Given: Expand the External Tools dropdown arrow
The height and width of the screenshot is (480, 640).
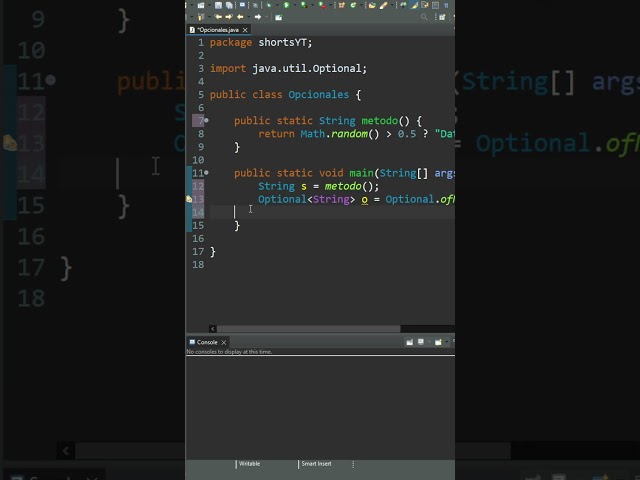Looking at the screenshot, I should [x=331, y=5].
